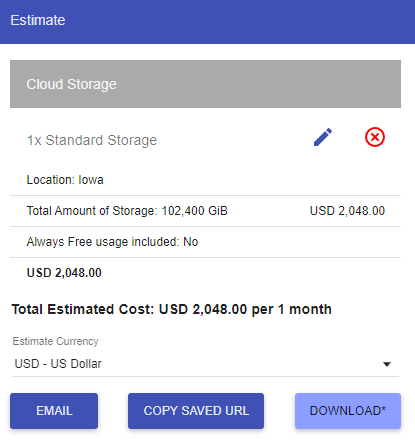
Task: Click the bold USD 2,048.00 subtotal
Action: pos(64,273)
